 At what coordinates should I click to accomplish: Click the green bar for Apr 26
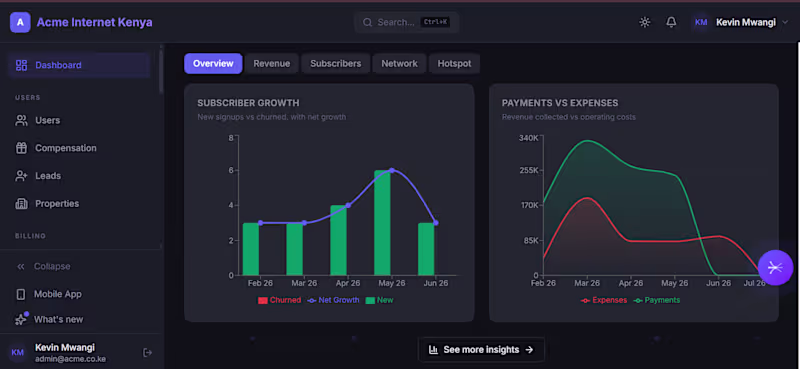pos(338,240)
